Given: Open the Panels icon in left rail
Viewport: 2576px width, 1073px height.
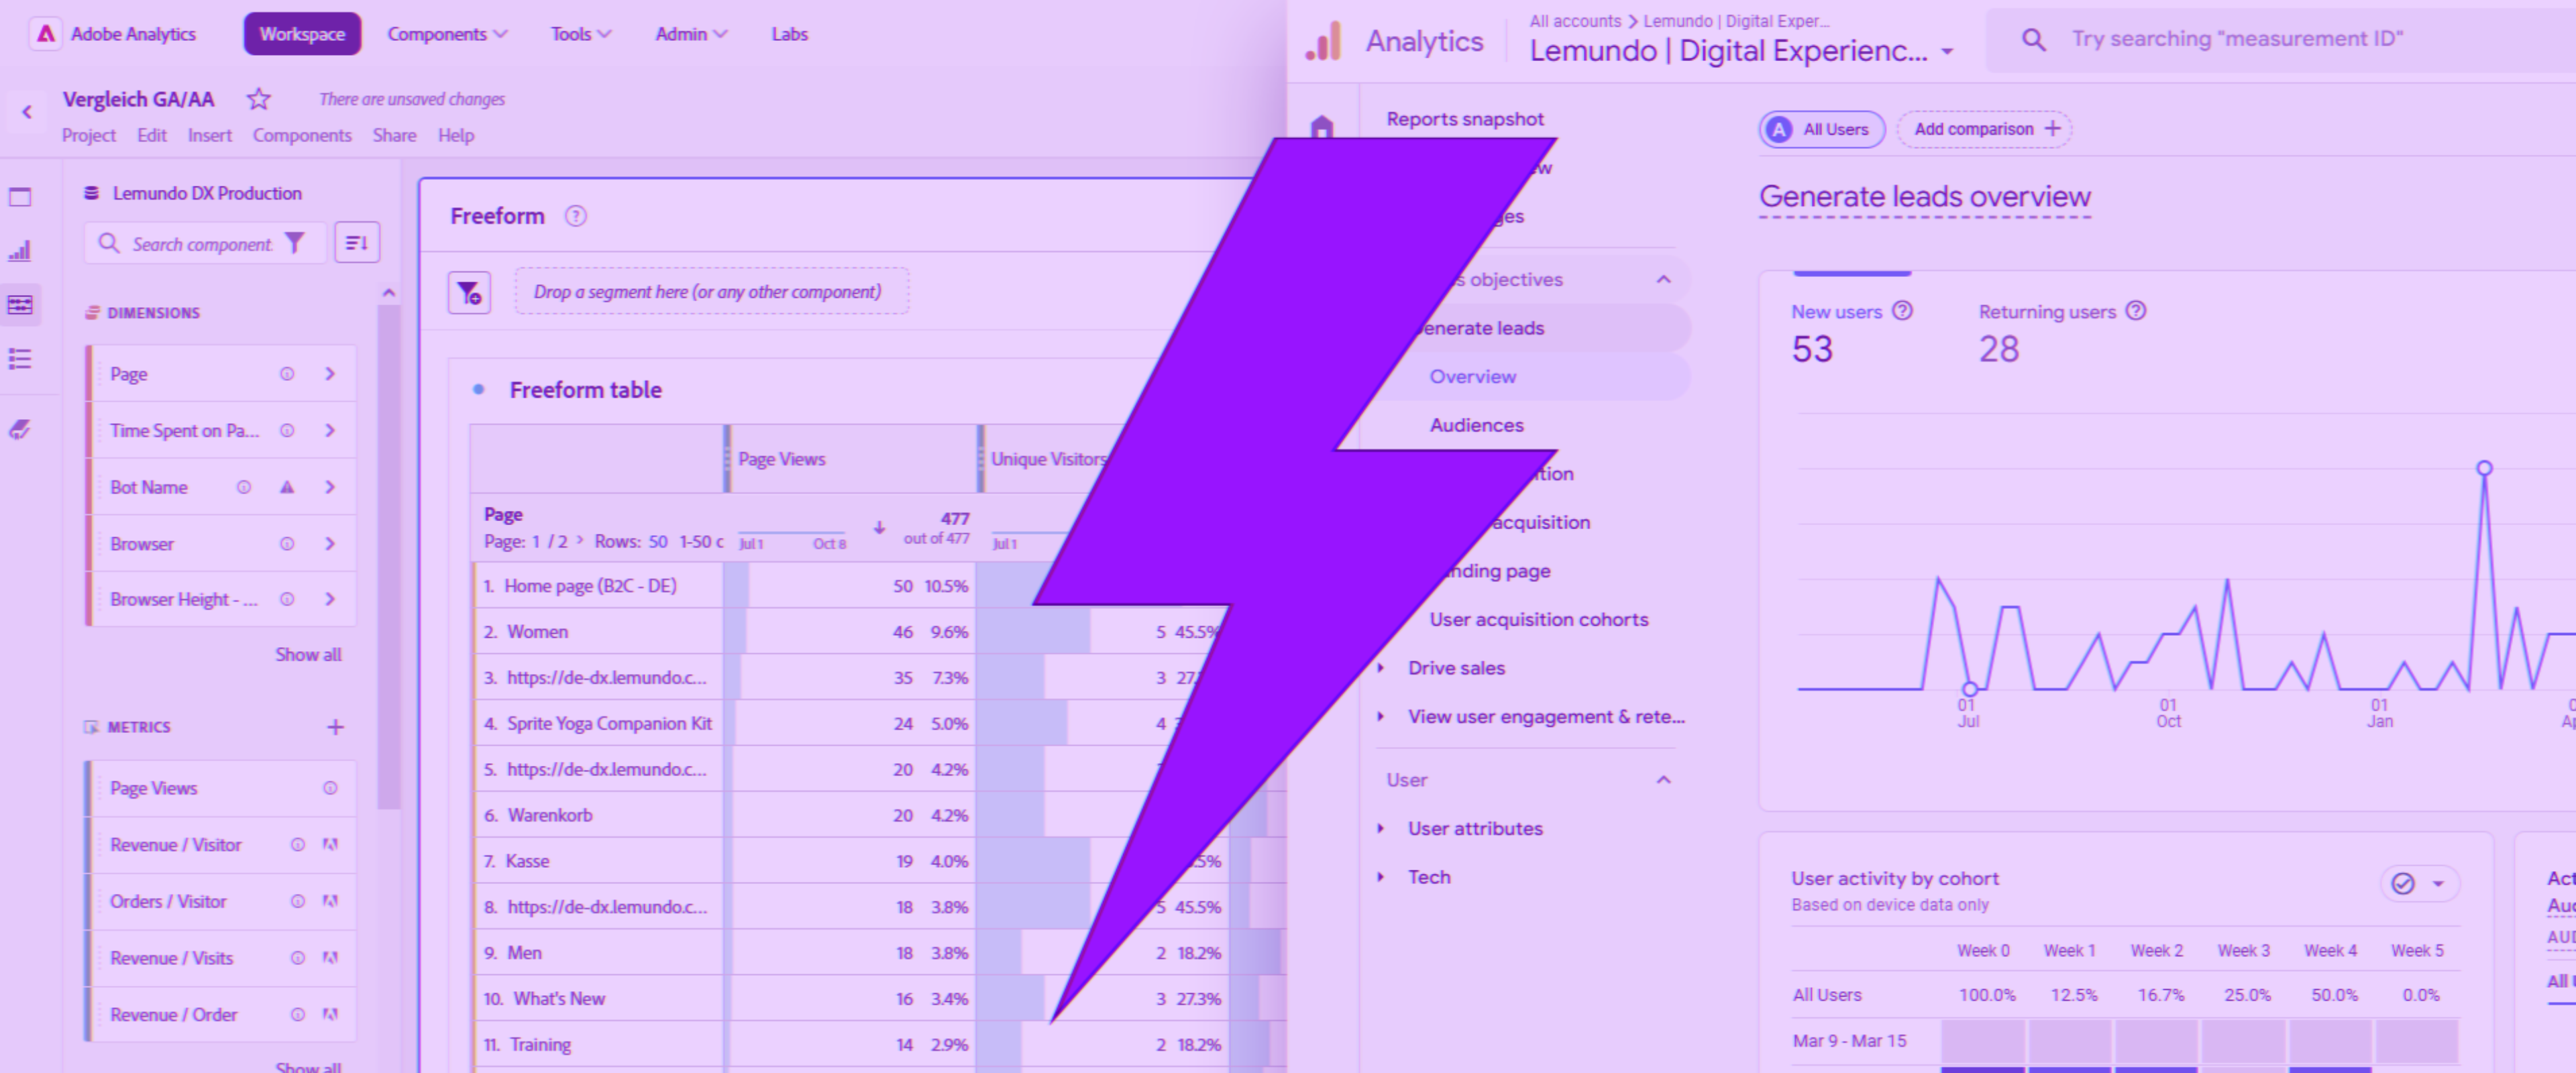Looking at the screenshot, I should (20, 197).
